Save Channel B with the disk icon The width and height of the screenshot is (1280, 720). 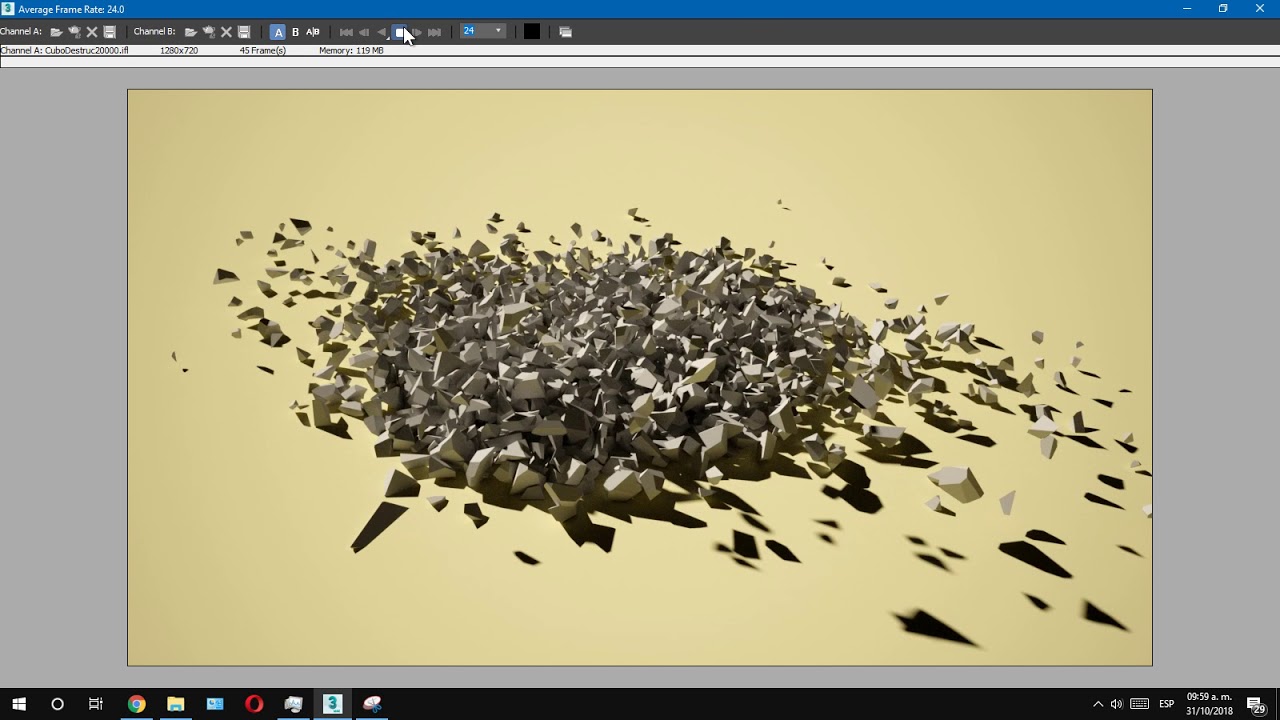click(x=244, y=32)
